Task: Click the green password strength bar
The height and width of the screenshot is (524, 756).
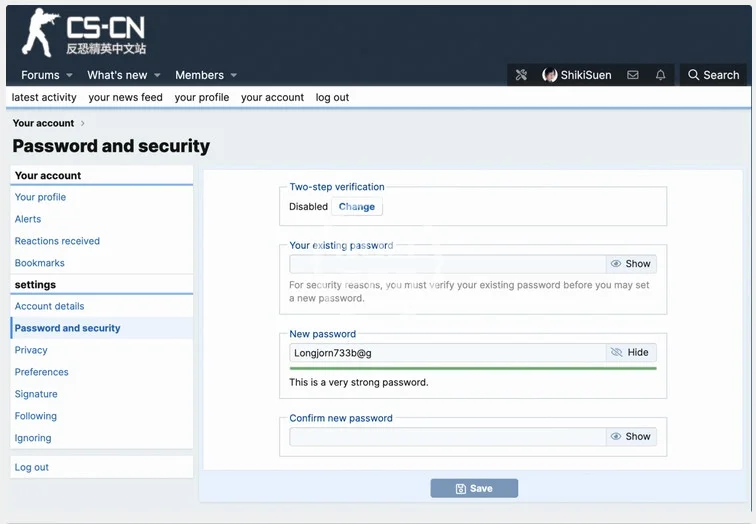Action: point(472,368)
